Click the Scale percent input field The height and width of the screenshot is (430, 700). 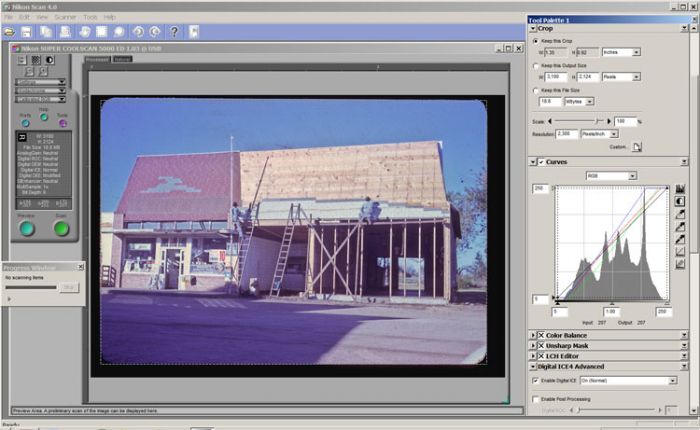click(x=625, y=121)
